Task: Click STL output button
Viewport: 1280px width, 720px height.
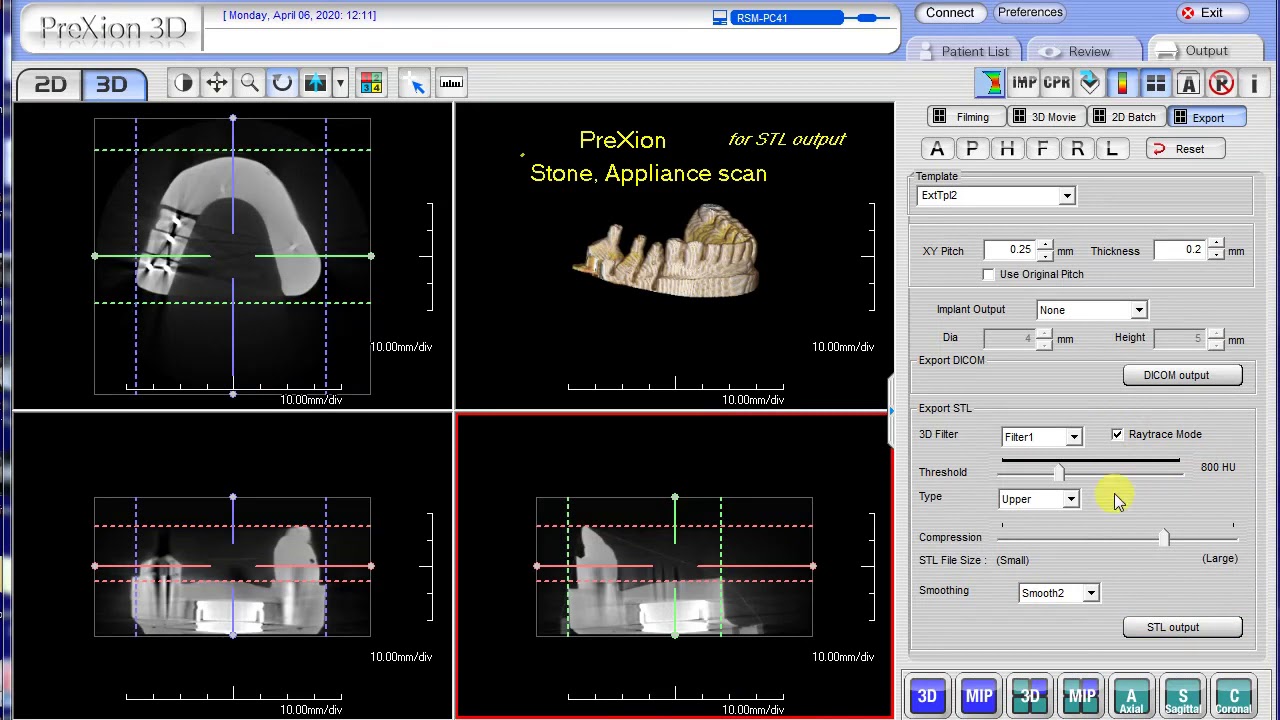Action: pos(1182,627)
